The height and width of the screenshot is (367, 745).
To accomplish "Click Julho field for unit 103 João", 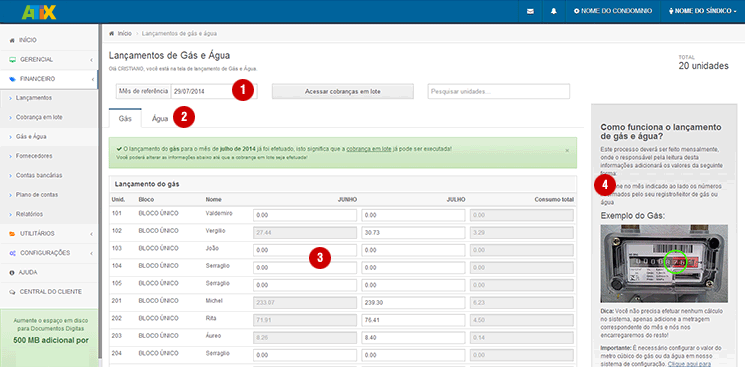I will pos(413,250).
